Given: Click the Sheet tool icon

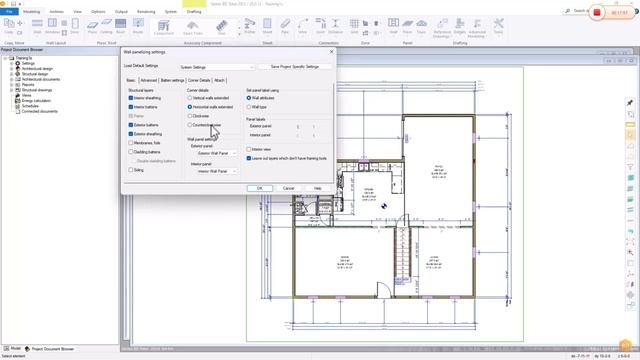Looking at the screenshot, I should point(267,24).
